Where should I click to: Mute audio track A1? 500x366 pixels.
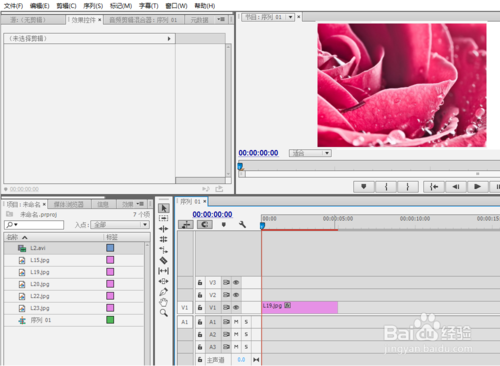tap(236, 322)
